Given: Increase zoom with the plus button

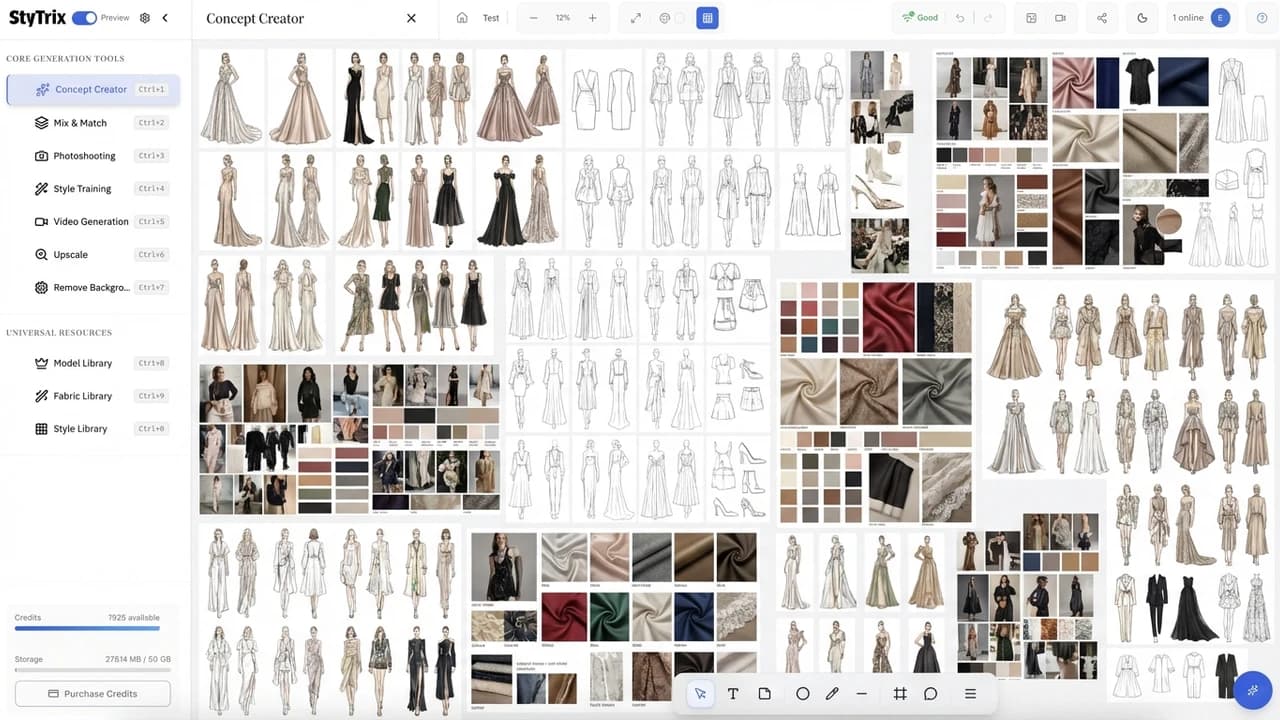Looking at the screenshot, I should (x=592, y=18).
